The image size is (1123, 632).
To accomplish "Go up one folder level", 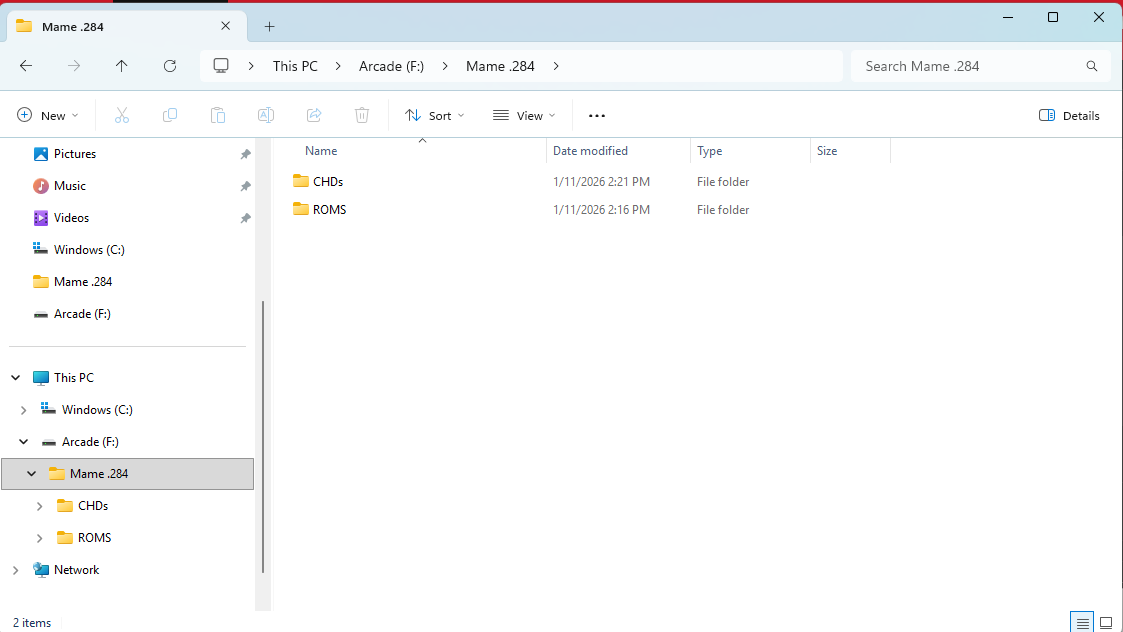I will click(122, 66).
